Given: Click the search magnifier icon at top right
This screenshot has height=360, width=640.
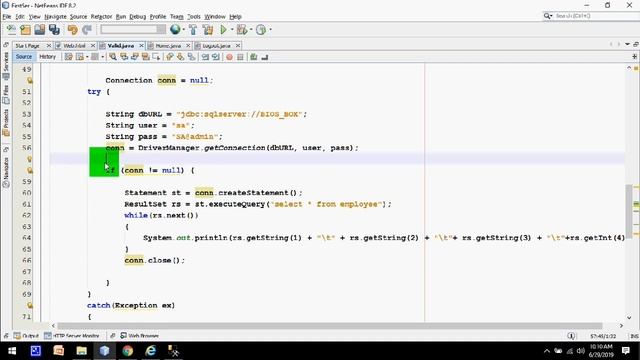Looking at the screenshot, I should pos(547,16).
